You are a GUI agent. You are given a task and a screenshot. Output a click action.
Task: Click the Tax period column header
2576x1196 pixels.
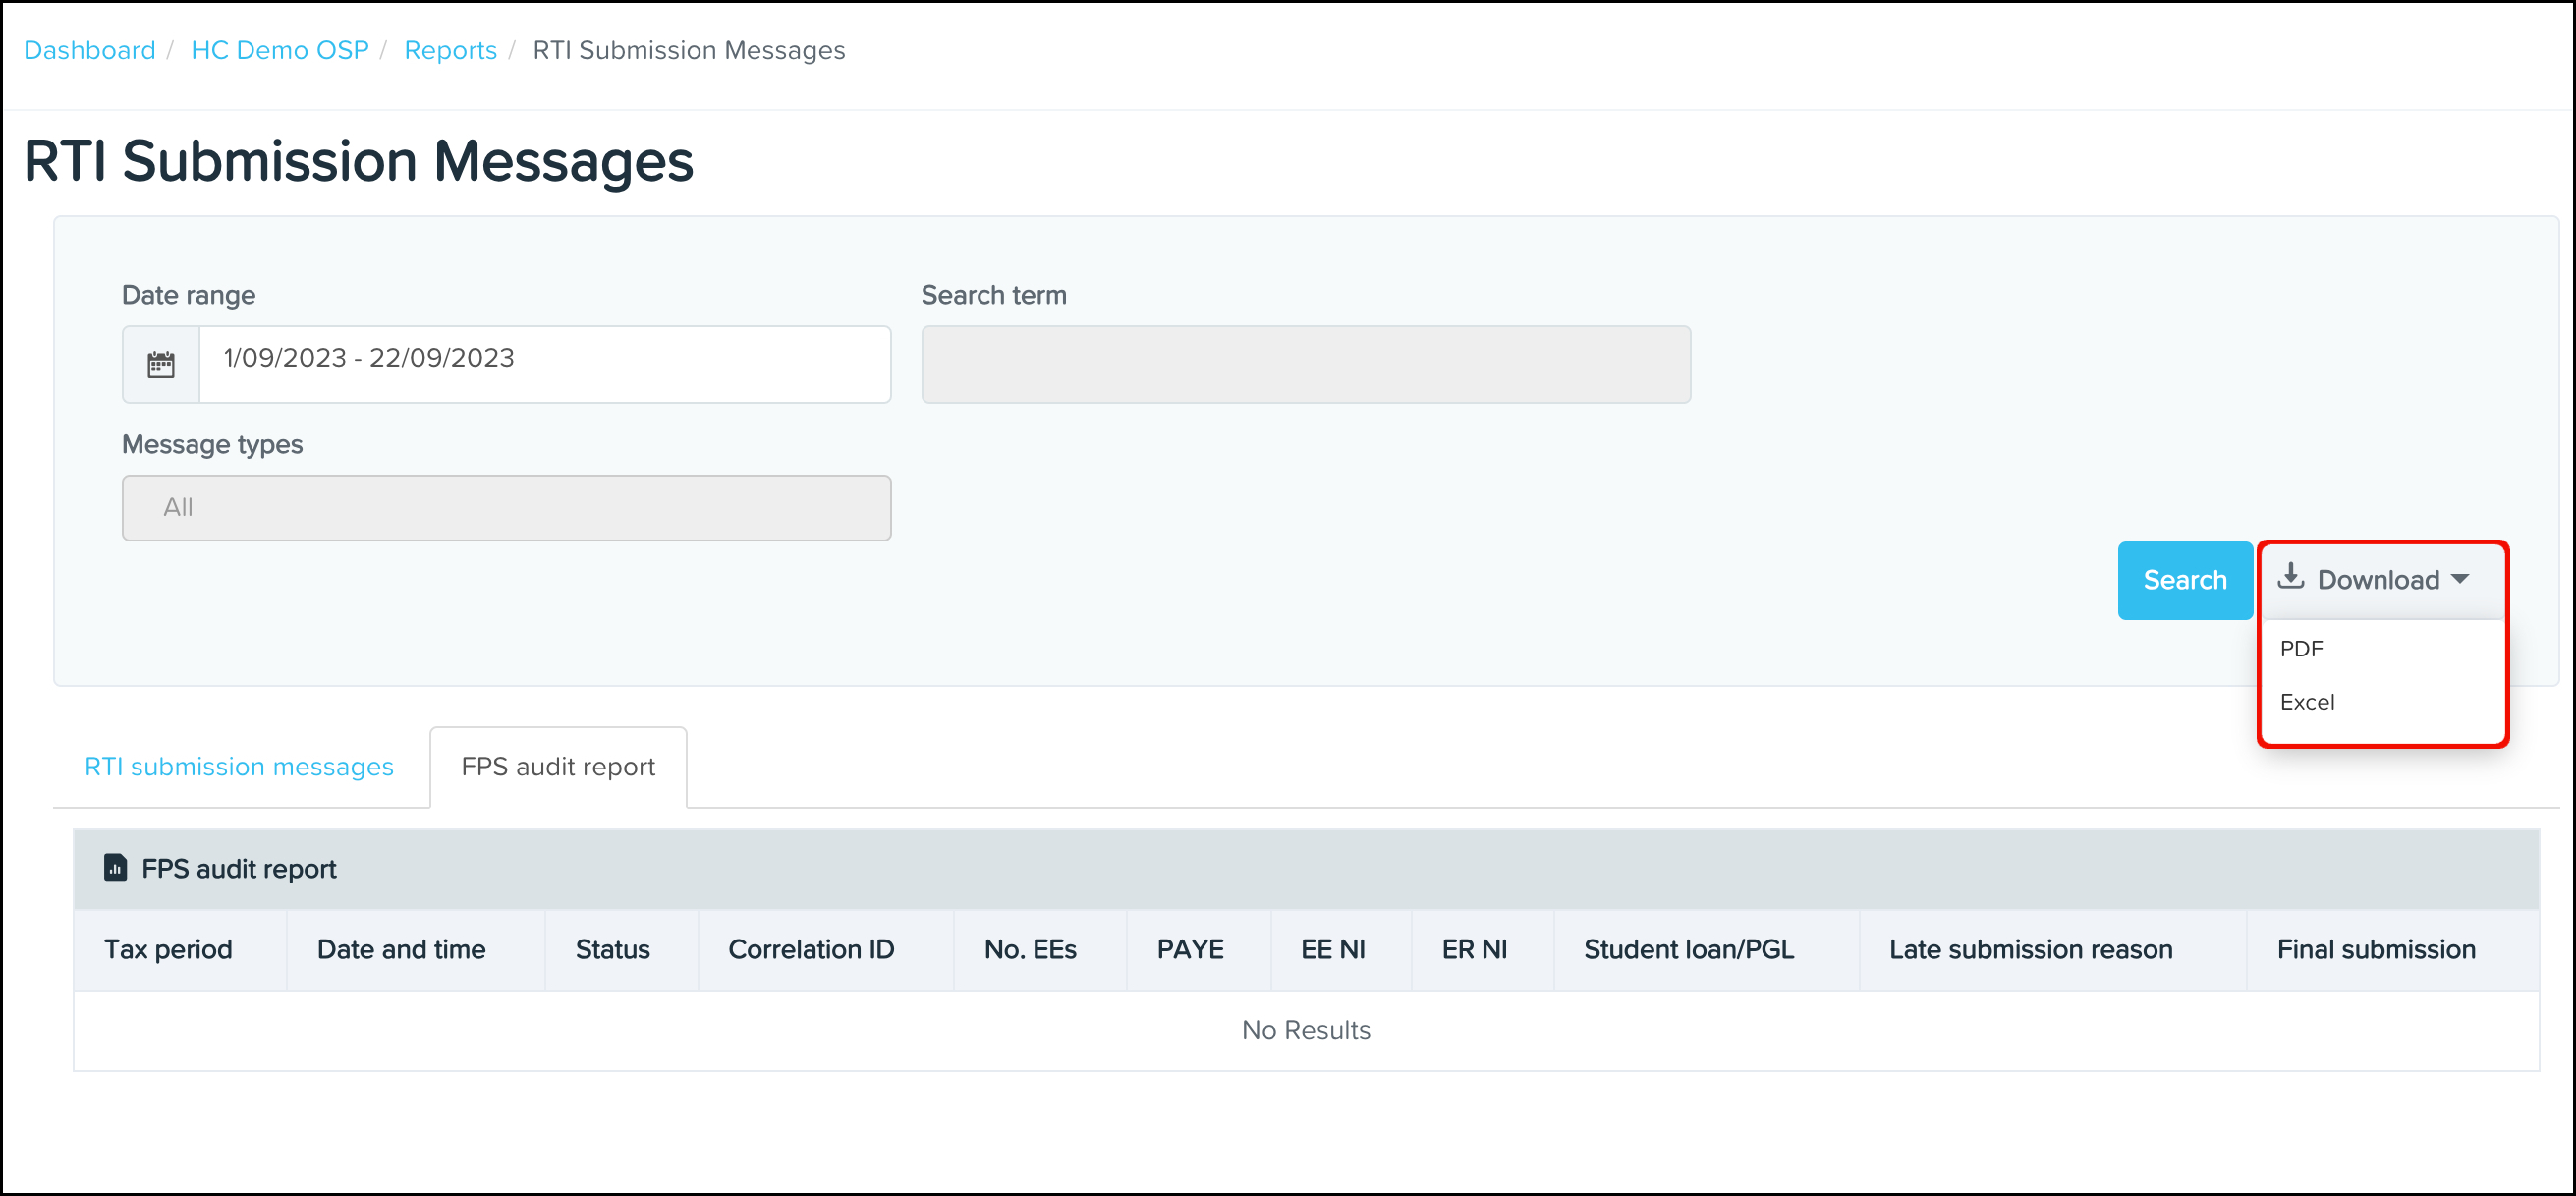(167, 949)
